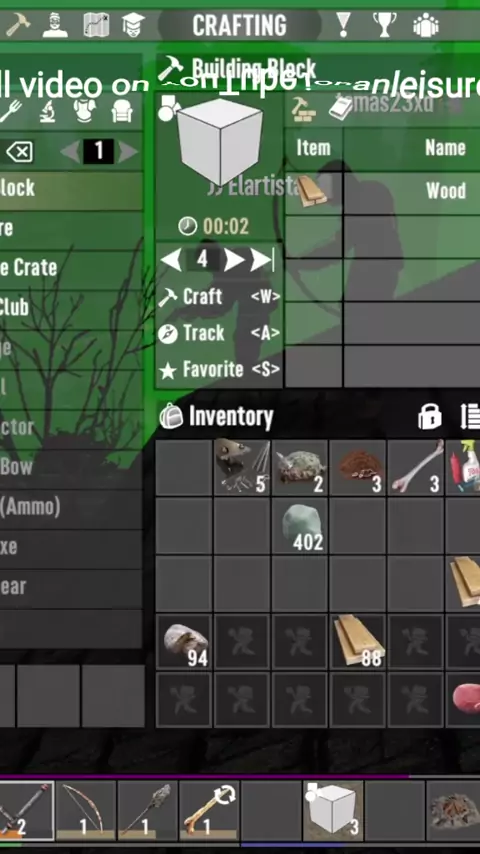Select Bow recipe in the list
The width and height of the screenshot is (480, 854).
(x=71, y=467)
